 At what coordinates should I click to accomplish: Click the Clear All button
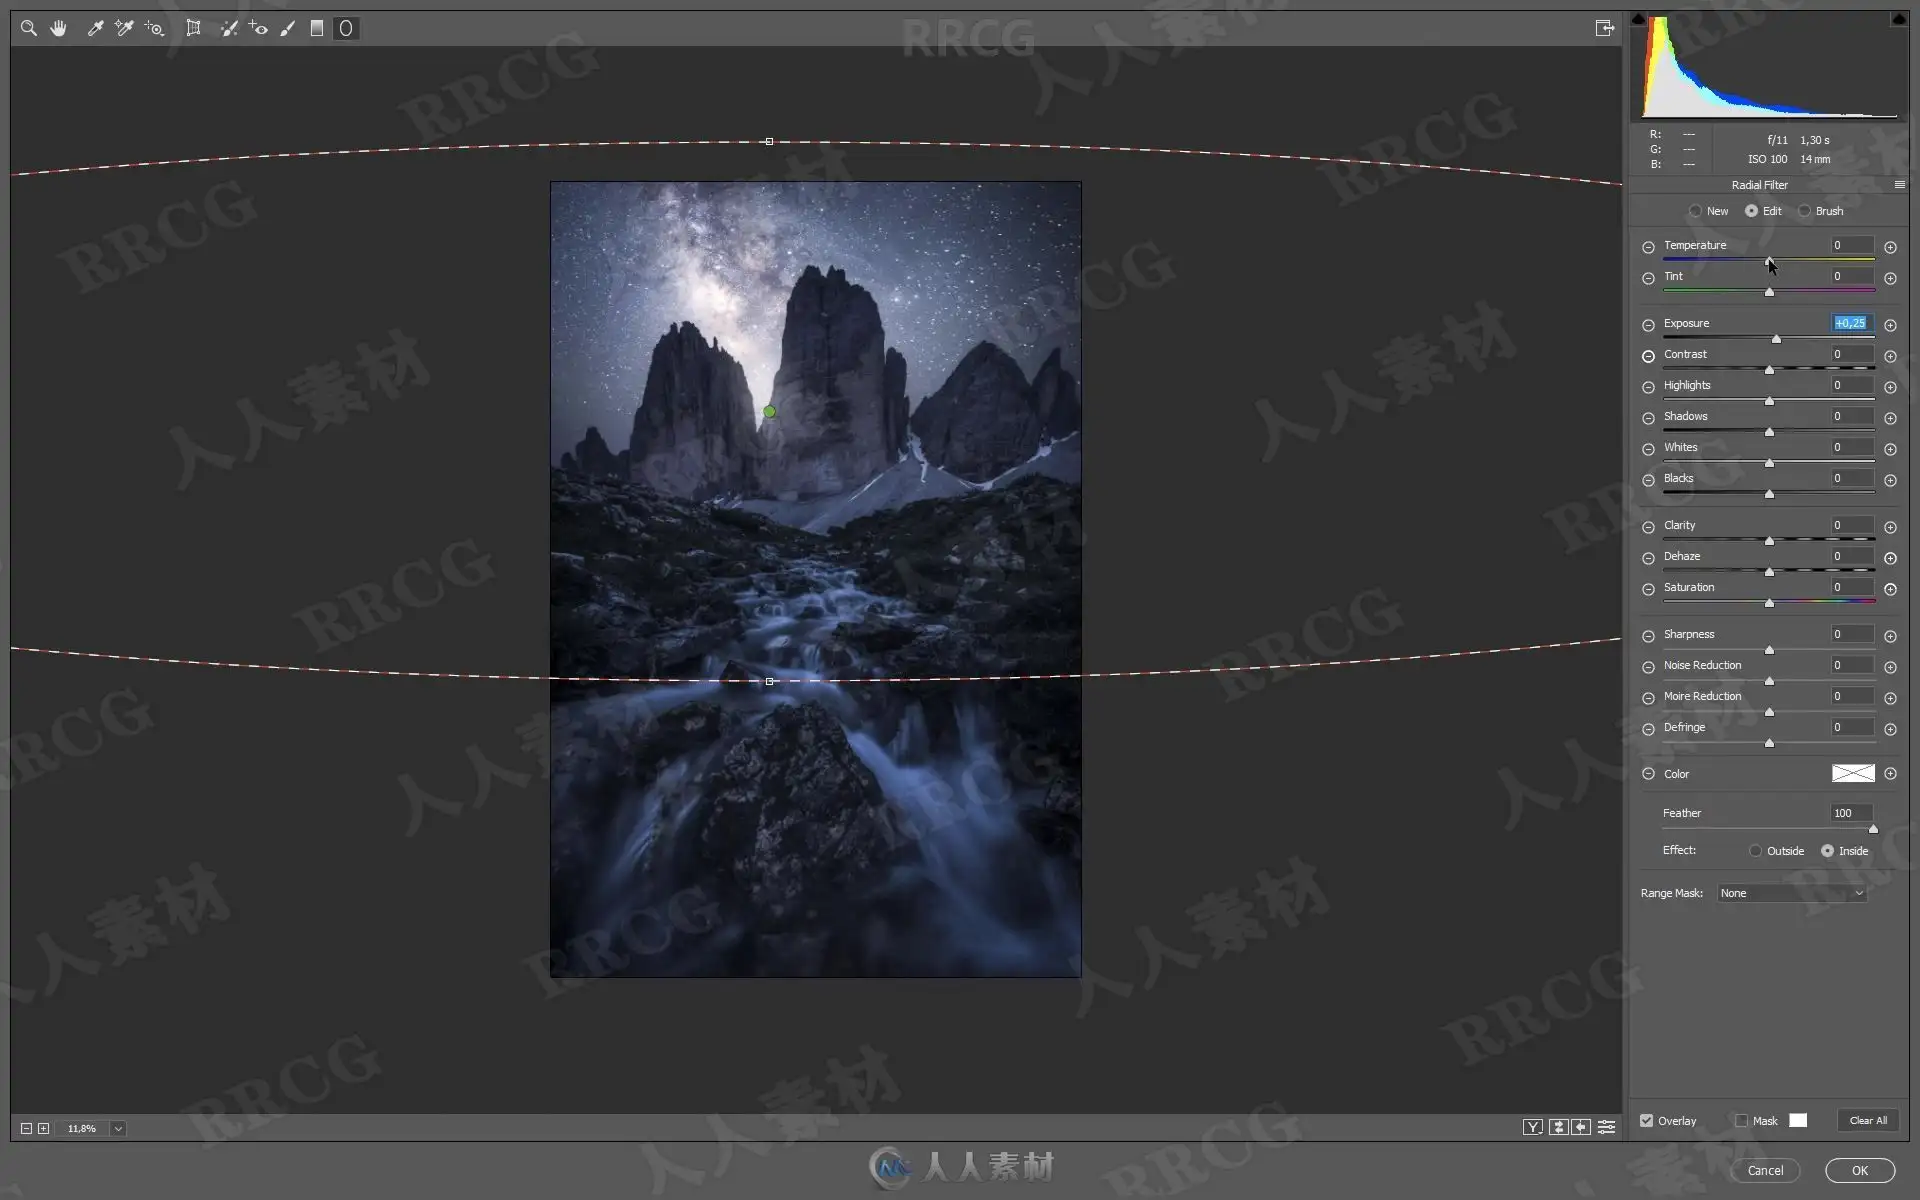[x=1868, y=1121]
